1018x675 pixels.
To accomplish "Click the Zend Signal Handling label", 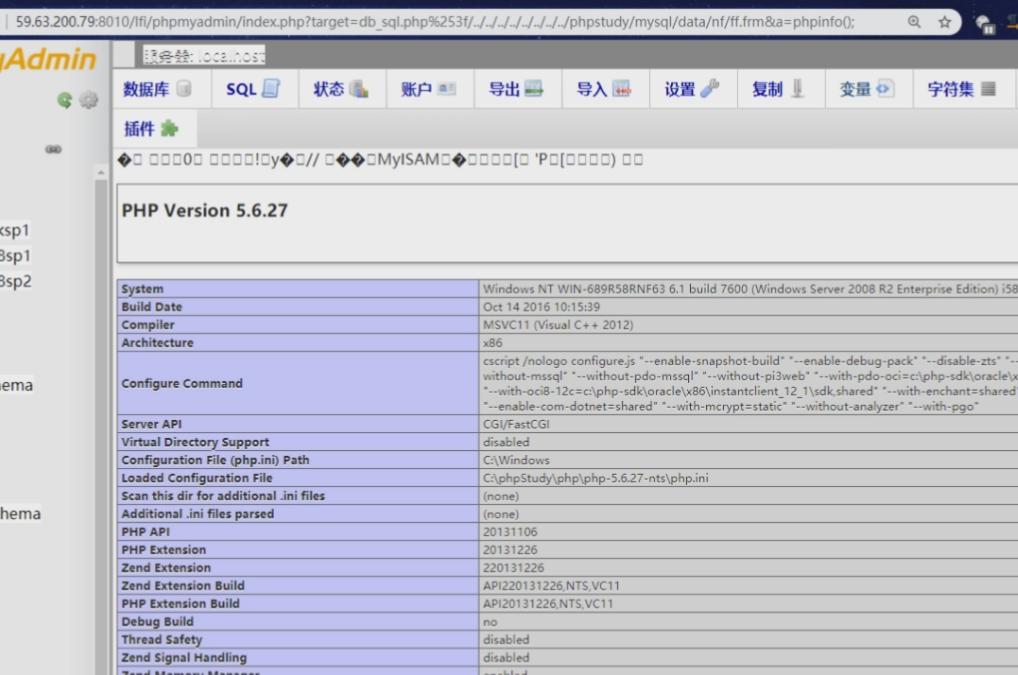I will 184,657.
